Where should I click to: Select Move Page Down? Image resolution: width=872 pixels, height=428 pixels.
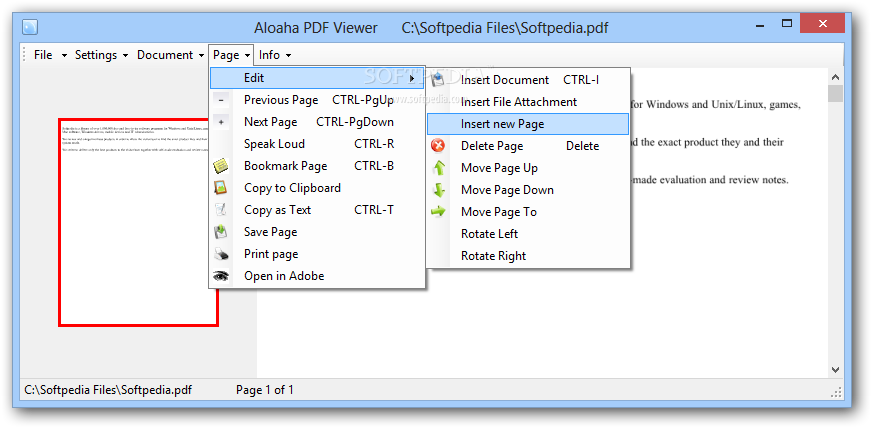point(528,190)
